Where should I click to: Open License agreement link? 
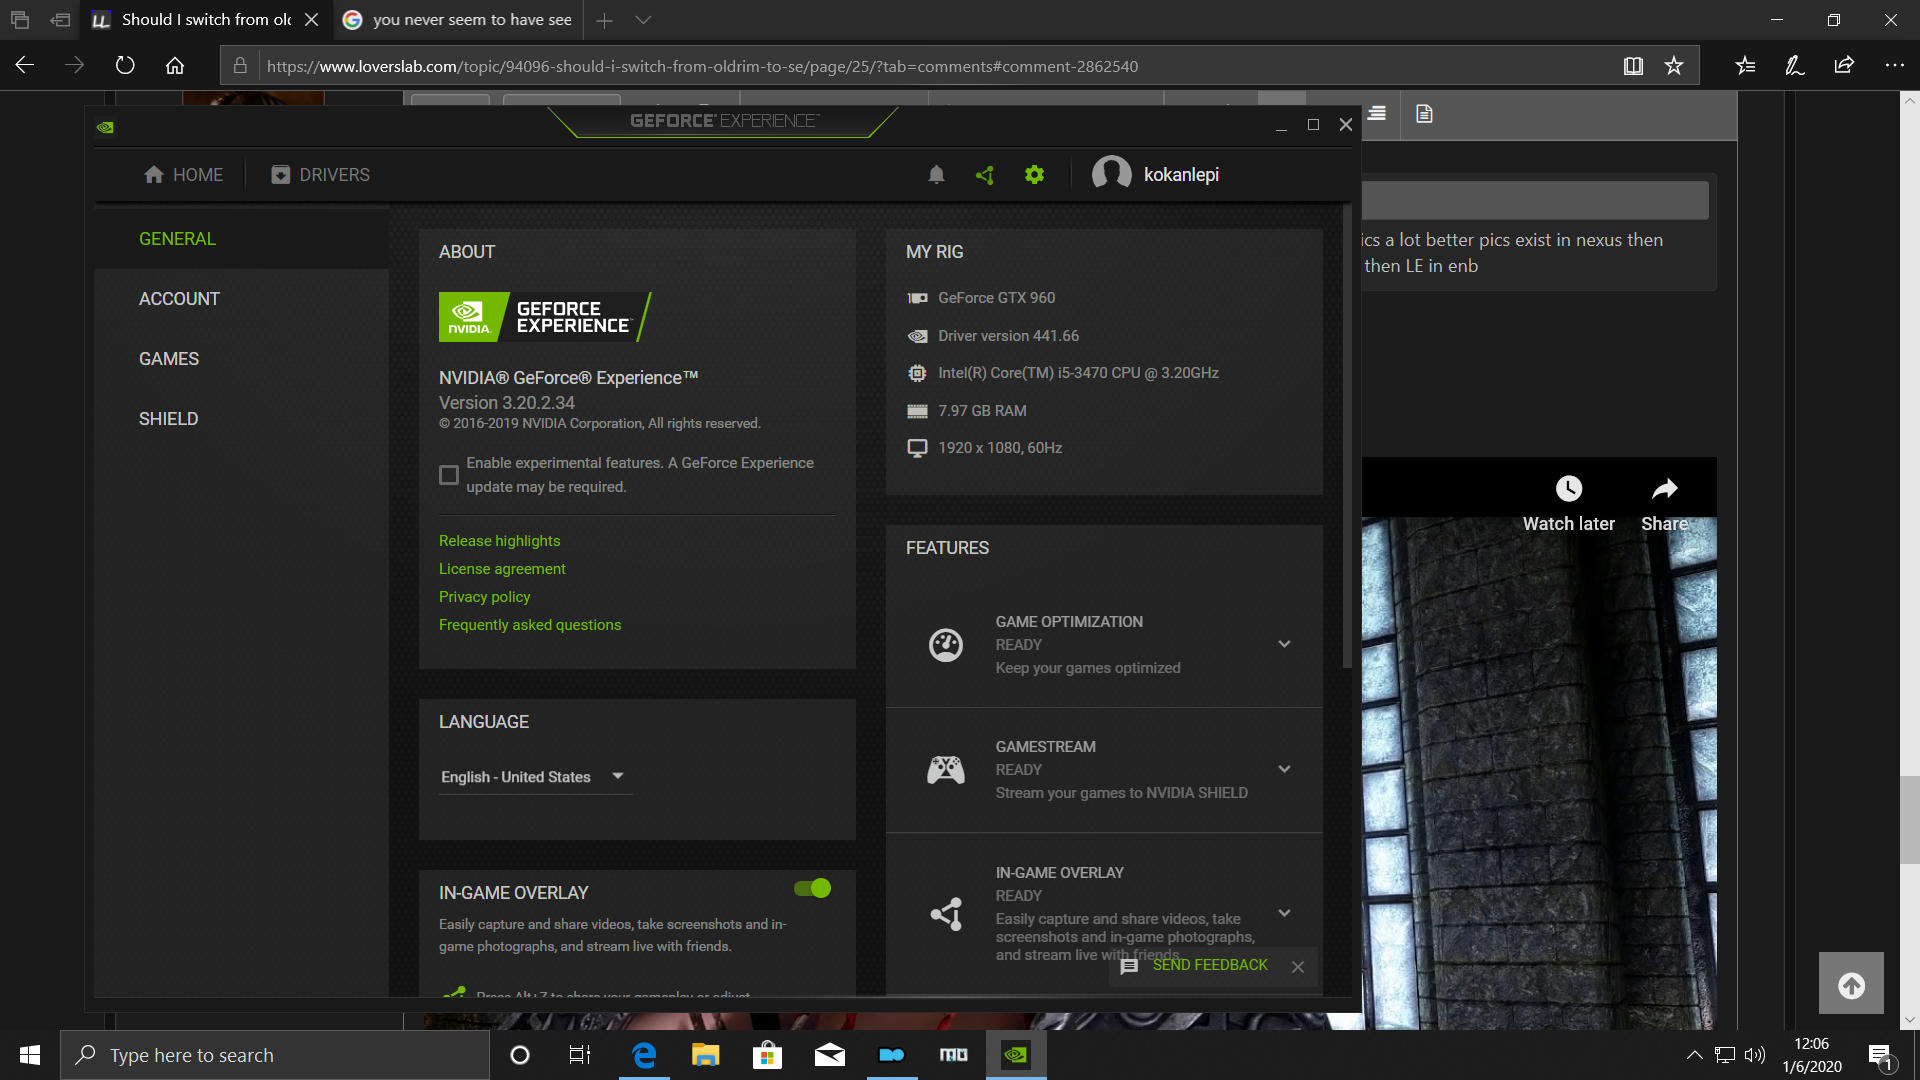[502, 569]
